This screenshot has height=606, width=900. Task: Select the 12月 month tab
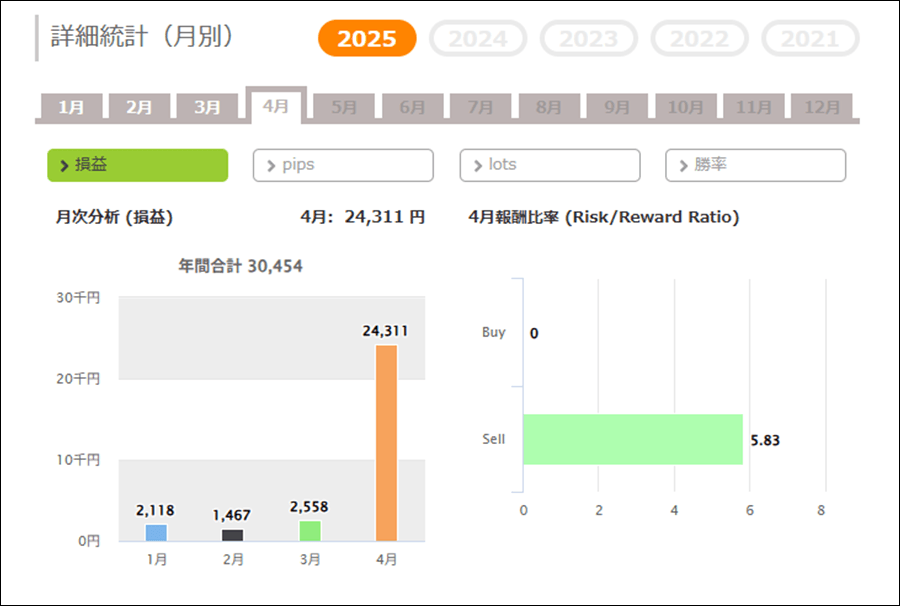click(822, 107)
